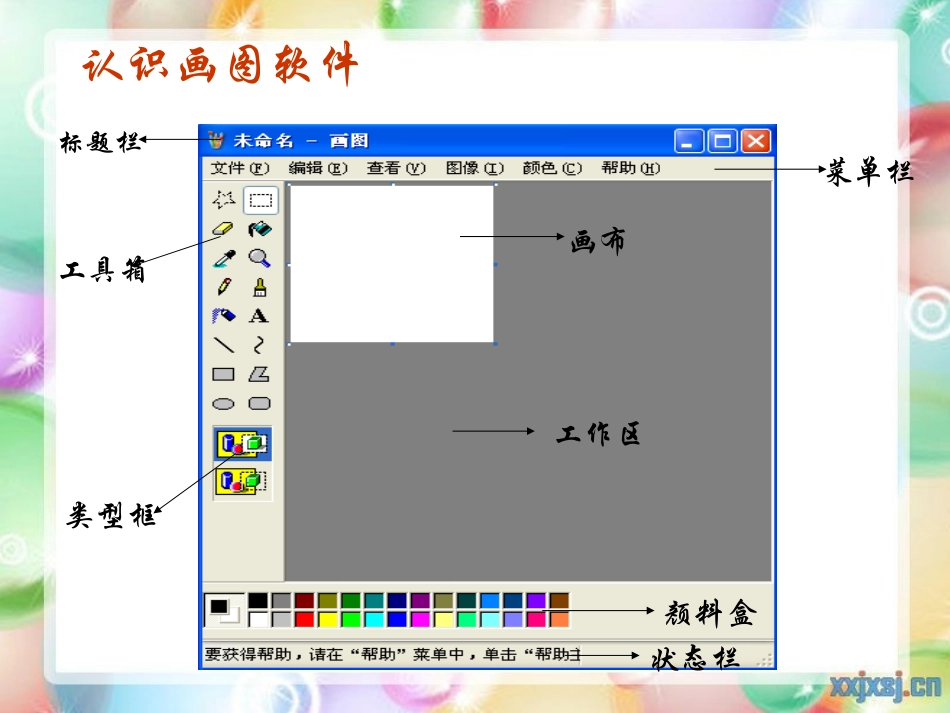Maximize the Paint window
Screen dimensions: 950x713
click(x=723, y=141)
